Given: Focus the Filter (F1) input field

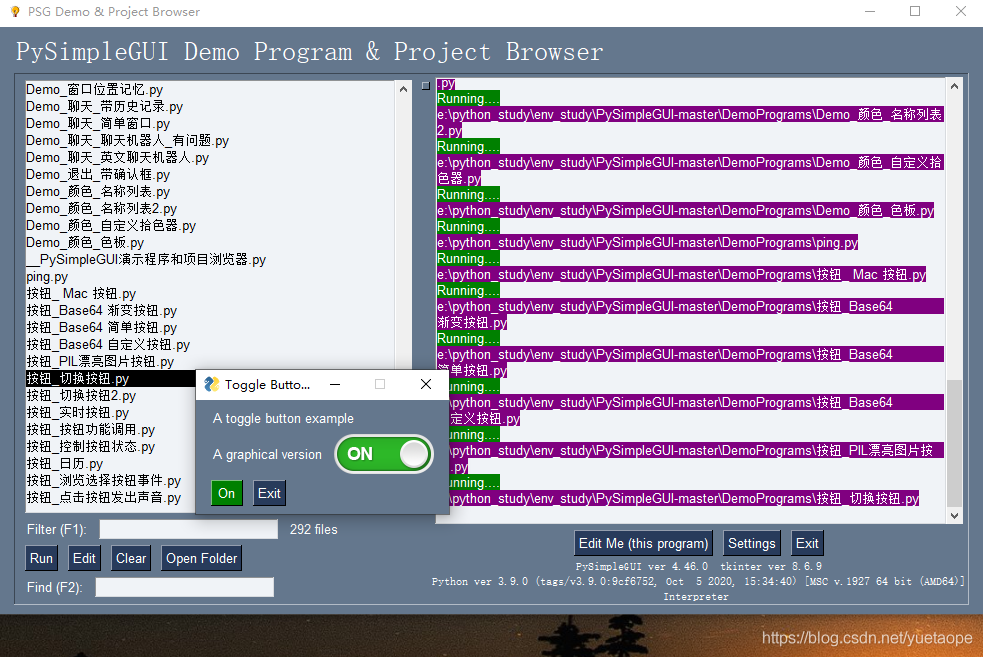Looking at the screenshot, I should (189, 529).
